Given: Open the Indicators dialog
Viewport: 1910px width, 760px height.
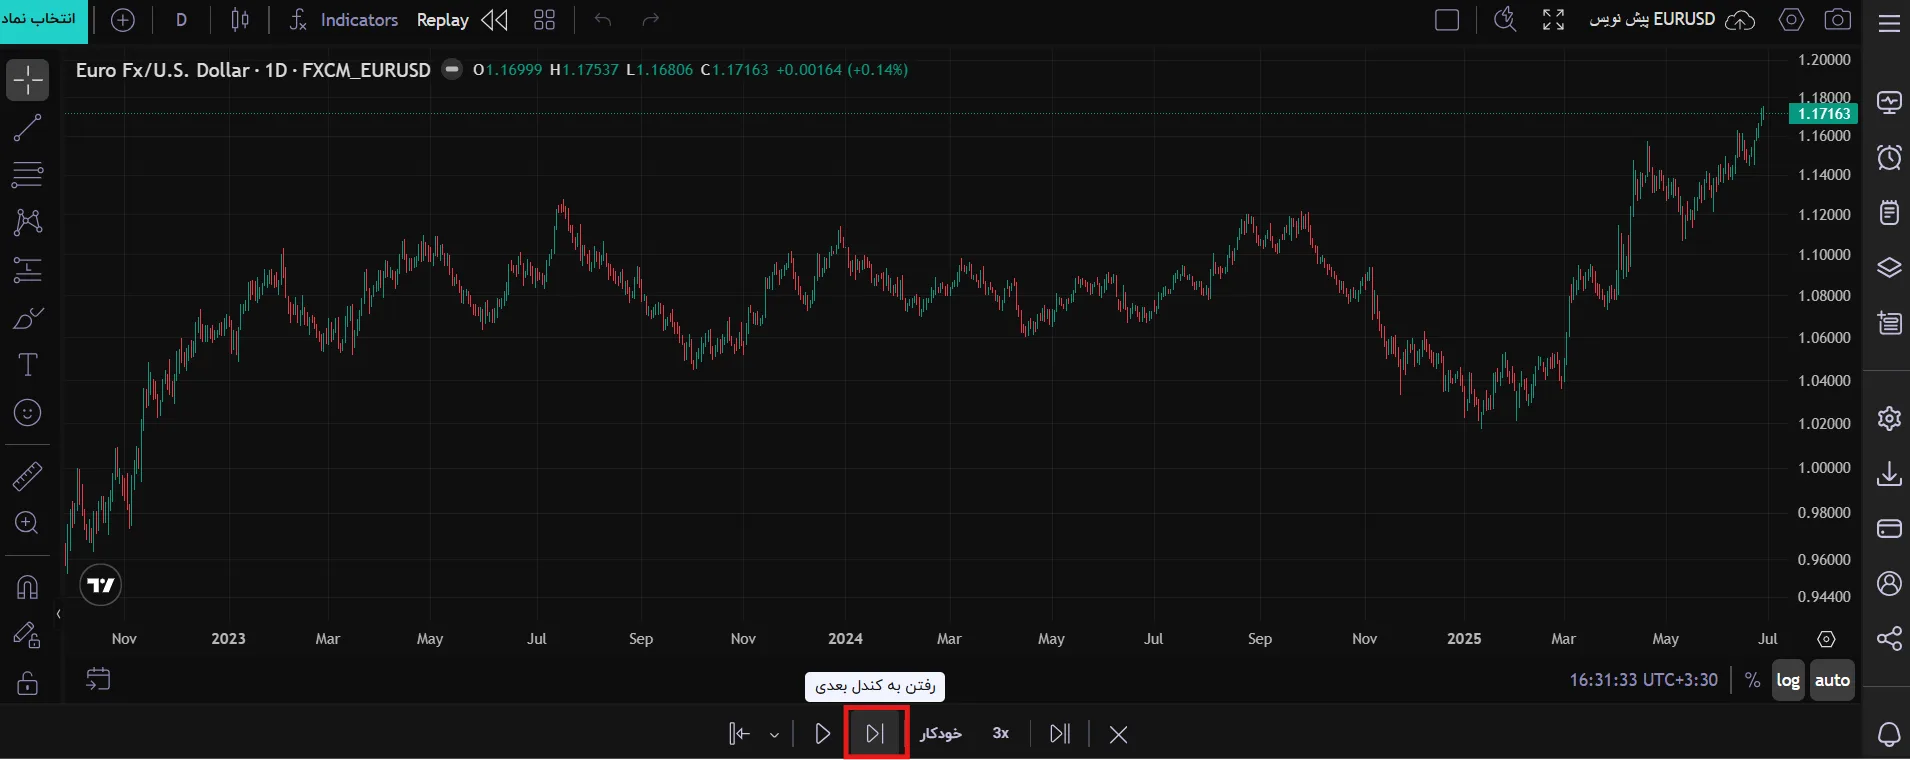Looking at the screenshot, I should 344,20.
